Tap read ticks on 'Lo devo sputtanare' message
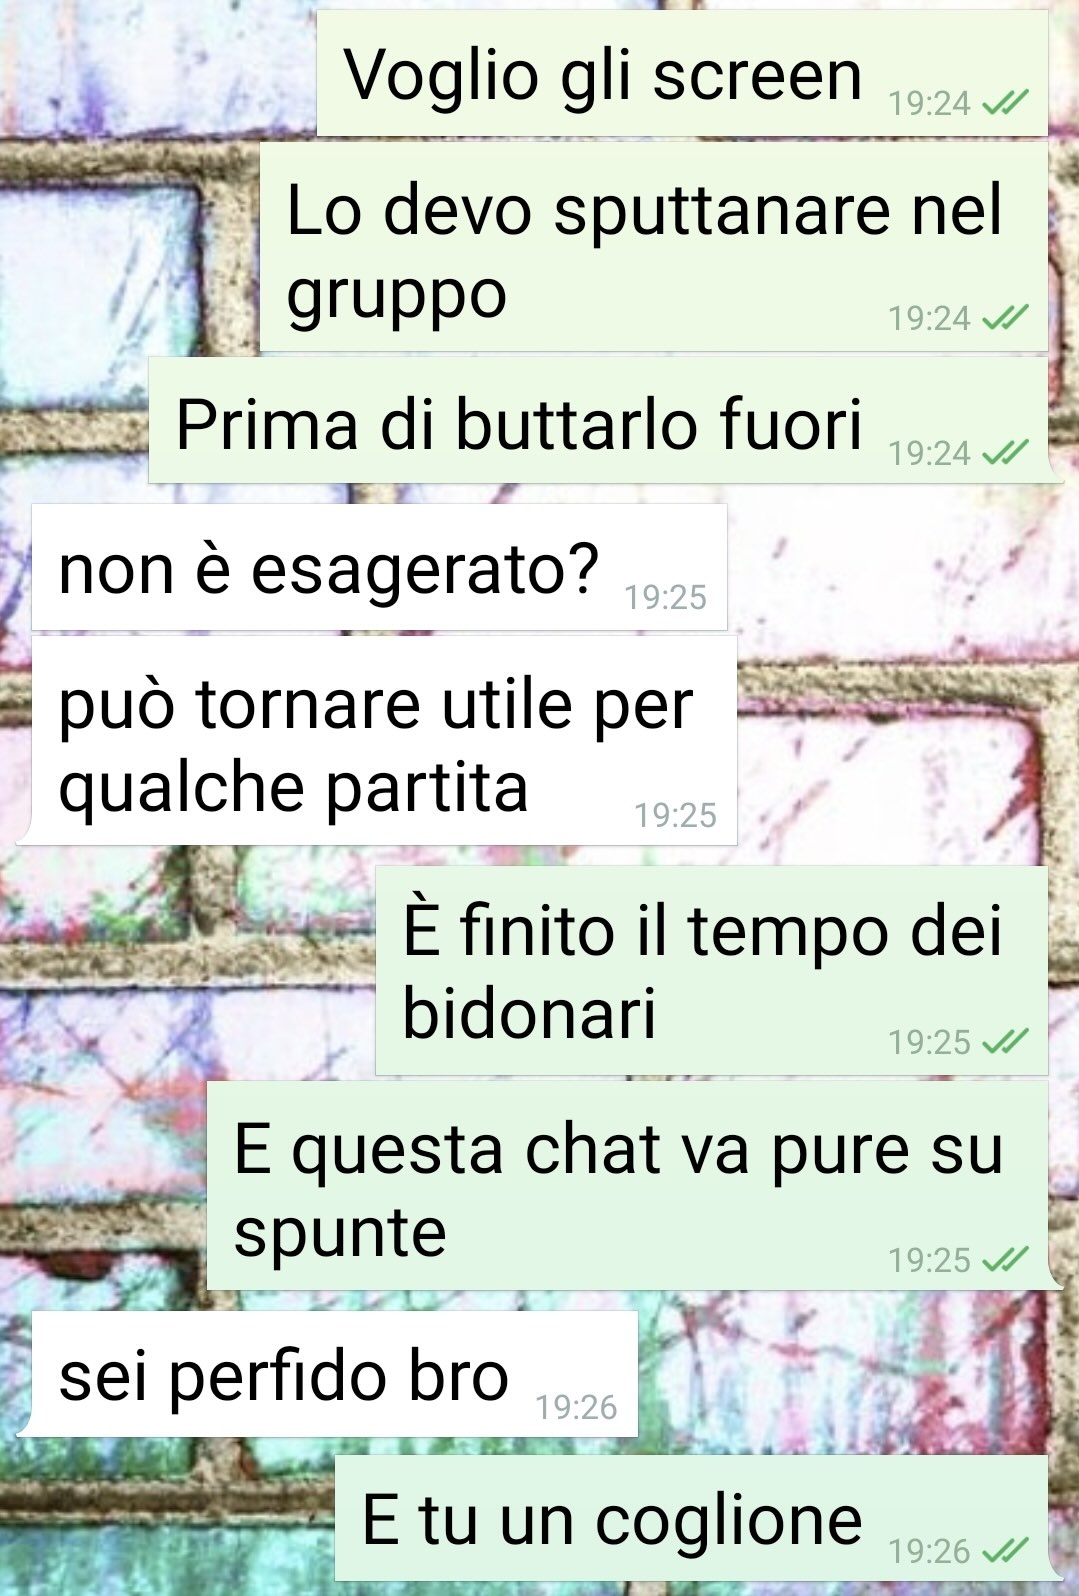Screen dimensions: 1079x1596 (1005, 318)
